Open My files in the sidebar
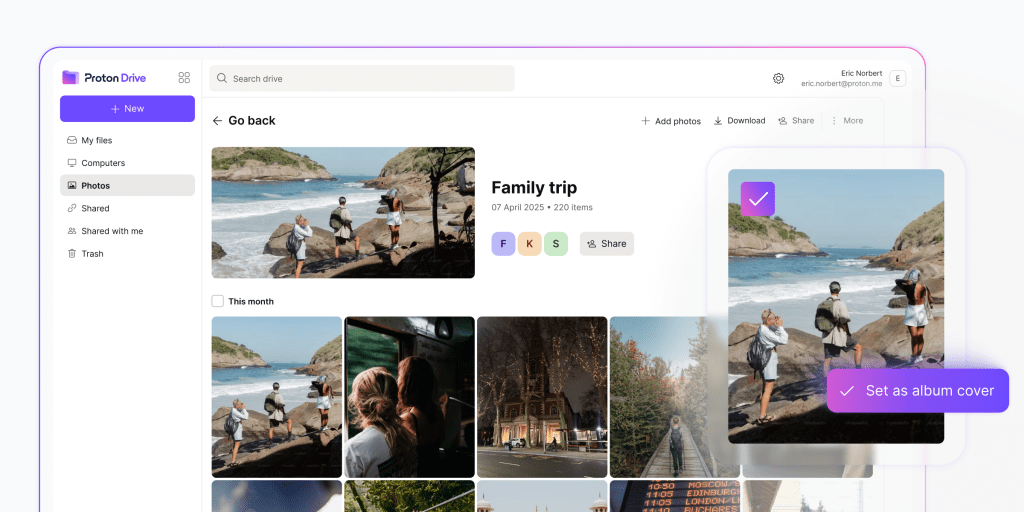This screenshot has height=512, width=1024. tap(127, 140)
